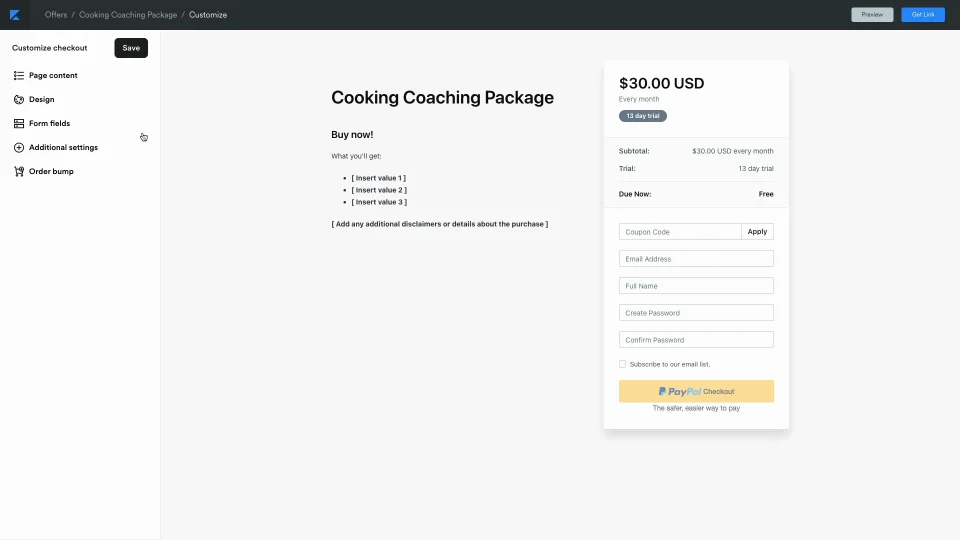Click the What you'll get text
The height and width of the screenshot is (540, 960).
356,156
